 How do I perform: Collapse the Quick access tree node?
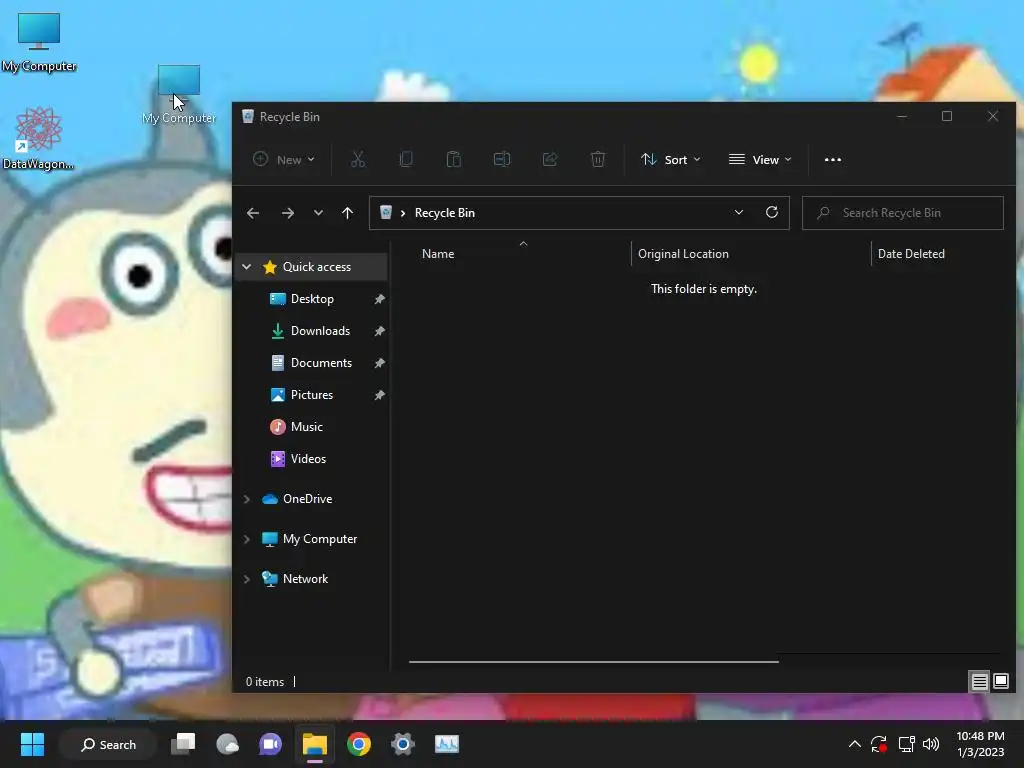click(x=246, y=266)
